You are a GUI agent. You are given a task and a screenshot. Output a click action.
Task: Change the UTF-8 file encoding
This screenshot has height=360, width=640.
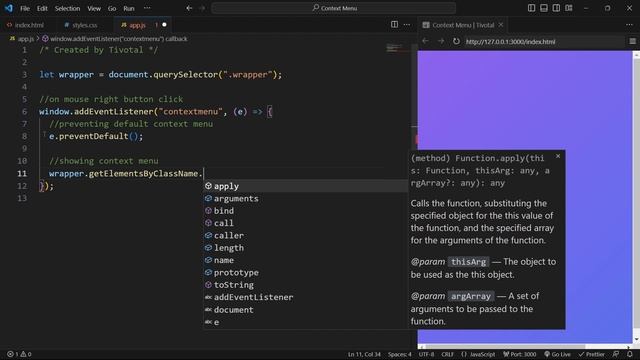click(x=427, y=354)
